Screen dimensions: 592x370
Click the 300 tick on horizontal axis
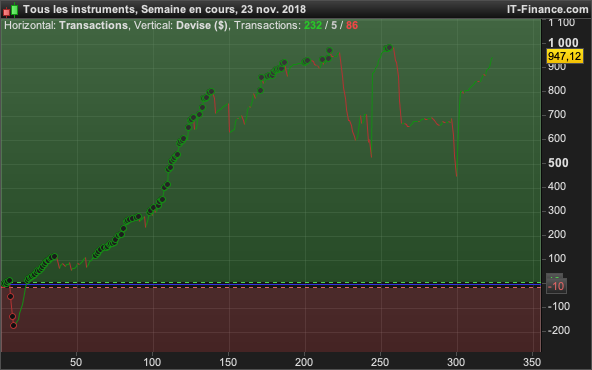click(456, 362)
